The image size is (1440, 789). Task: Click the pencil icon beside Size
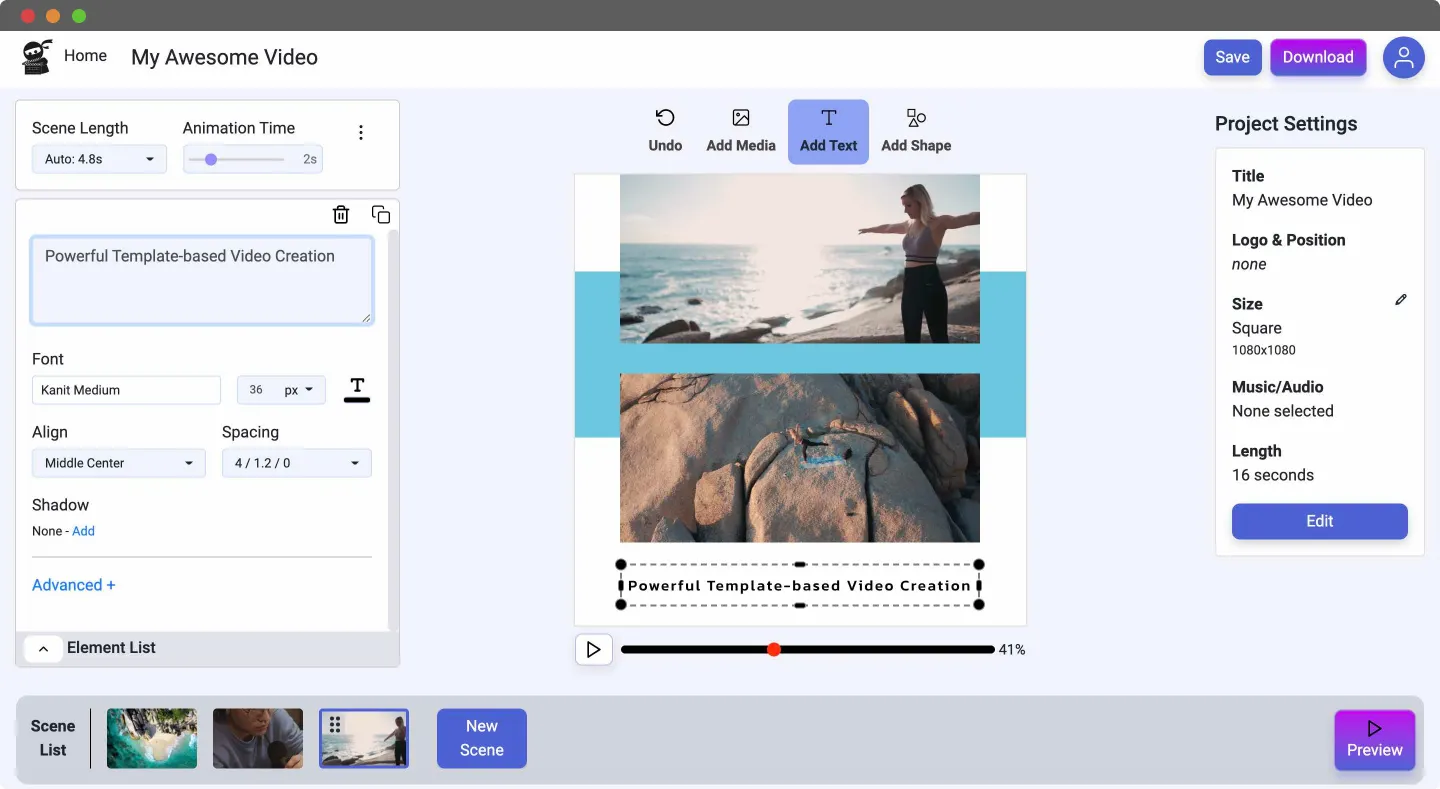[x=1401, y=300]
